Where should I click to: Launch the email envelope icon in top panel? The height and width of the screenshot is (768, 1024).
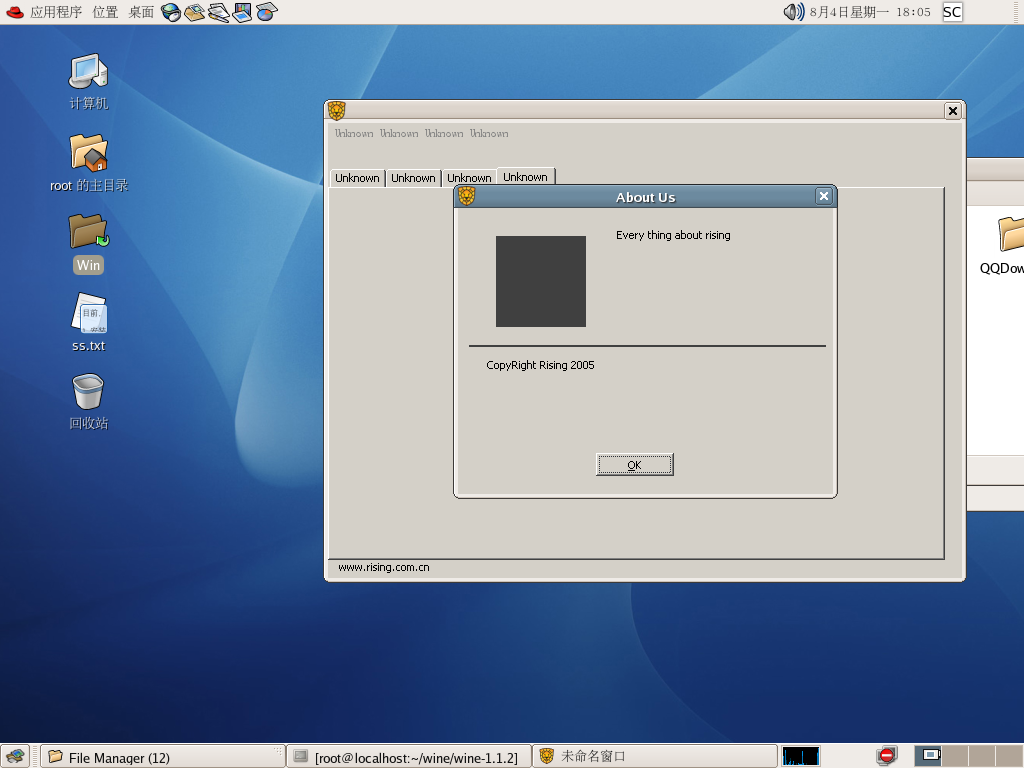click(x=194, y=12)
